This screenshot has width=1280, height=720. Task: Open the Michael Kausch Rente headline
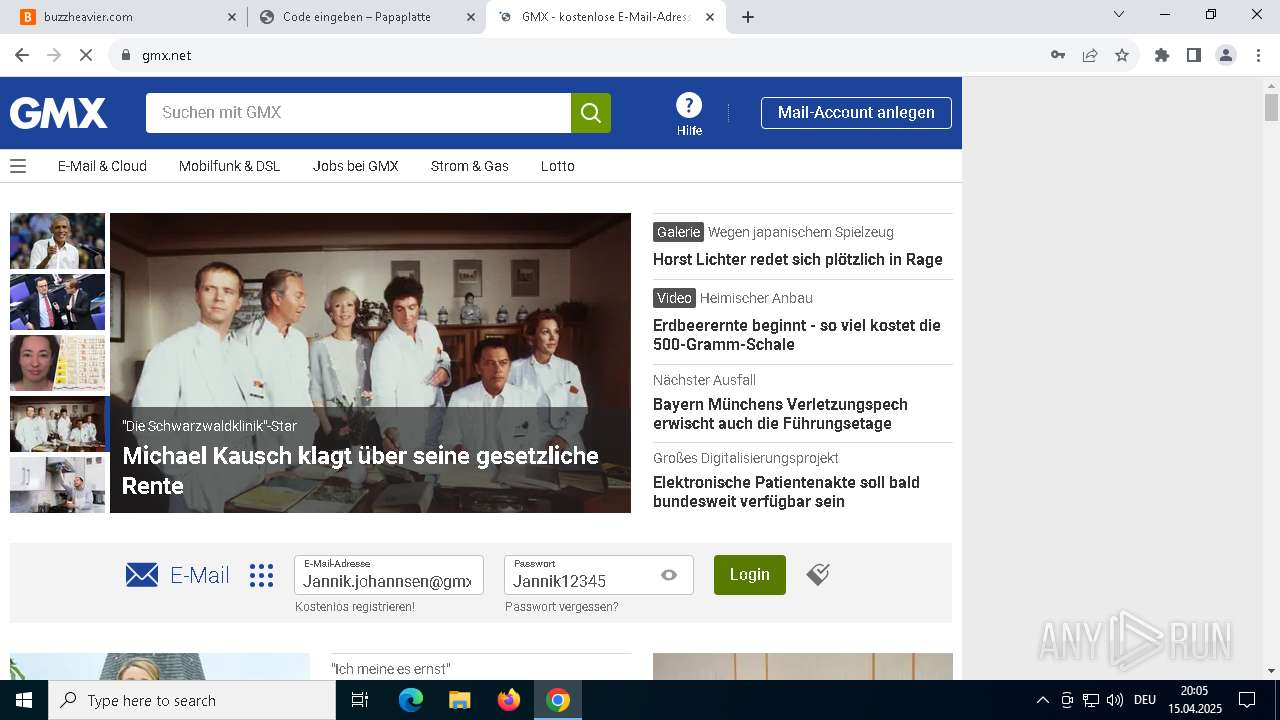pos(360,471)
